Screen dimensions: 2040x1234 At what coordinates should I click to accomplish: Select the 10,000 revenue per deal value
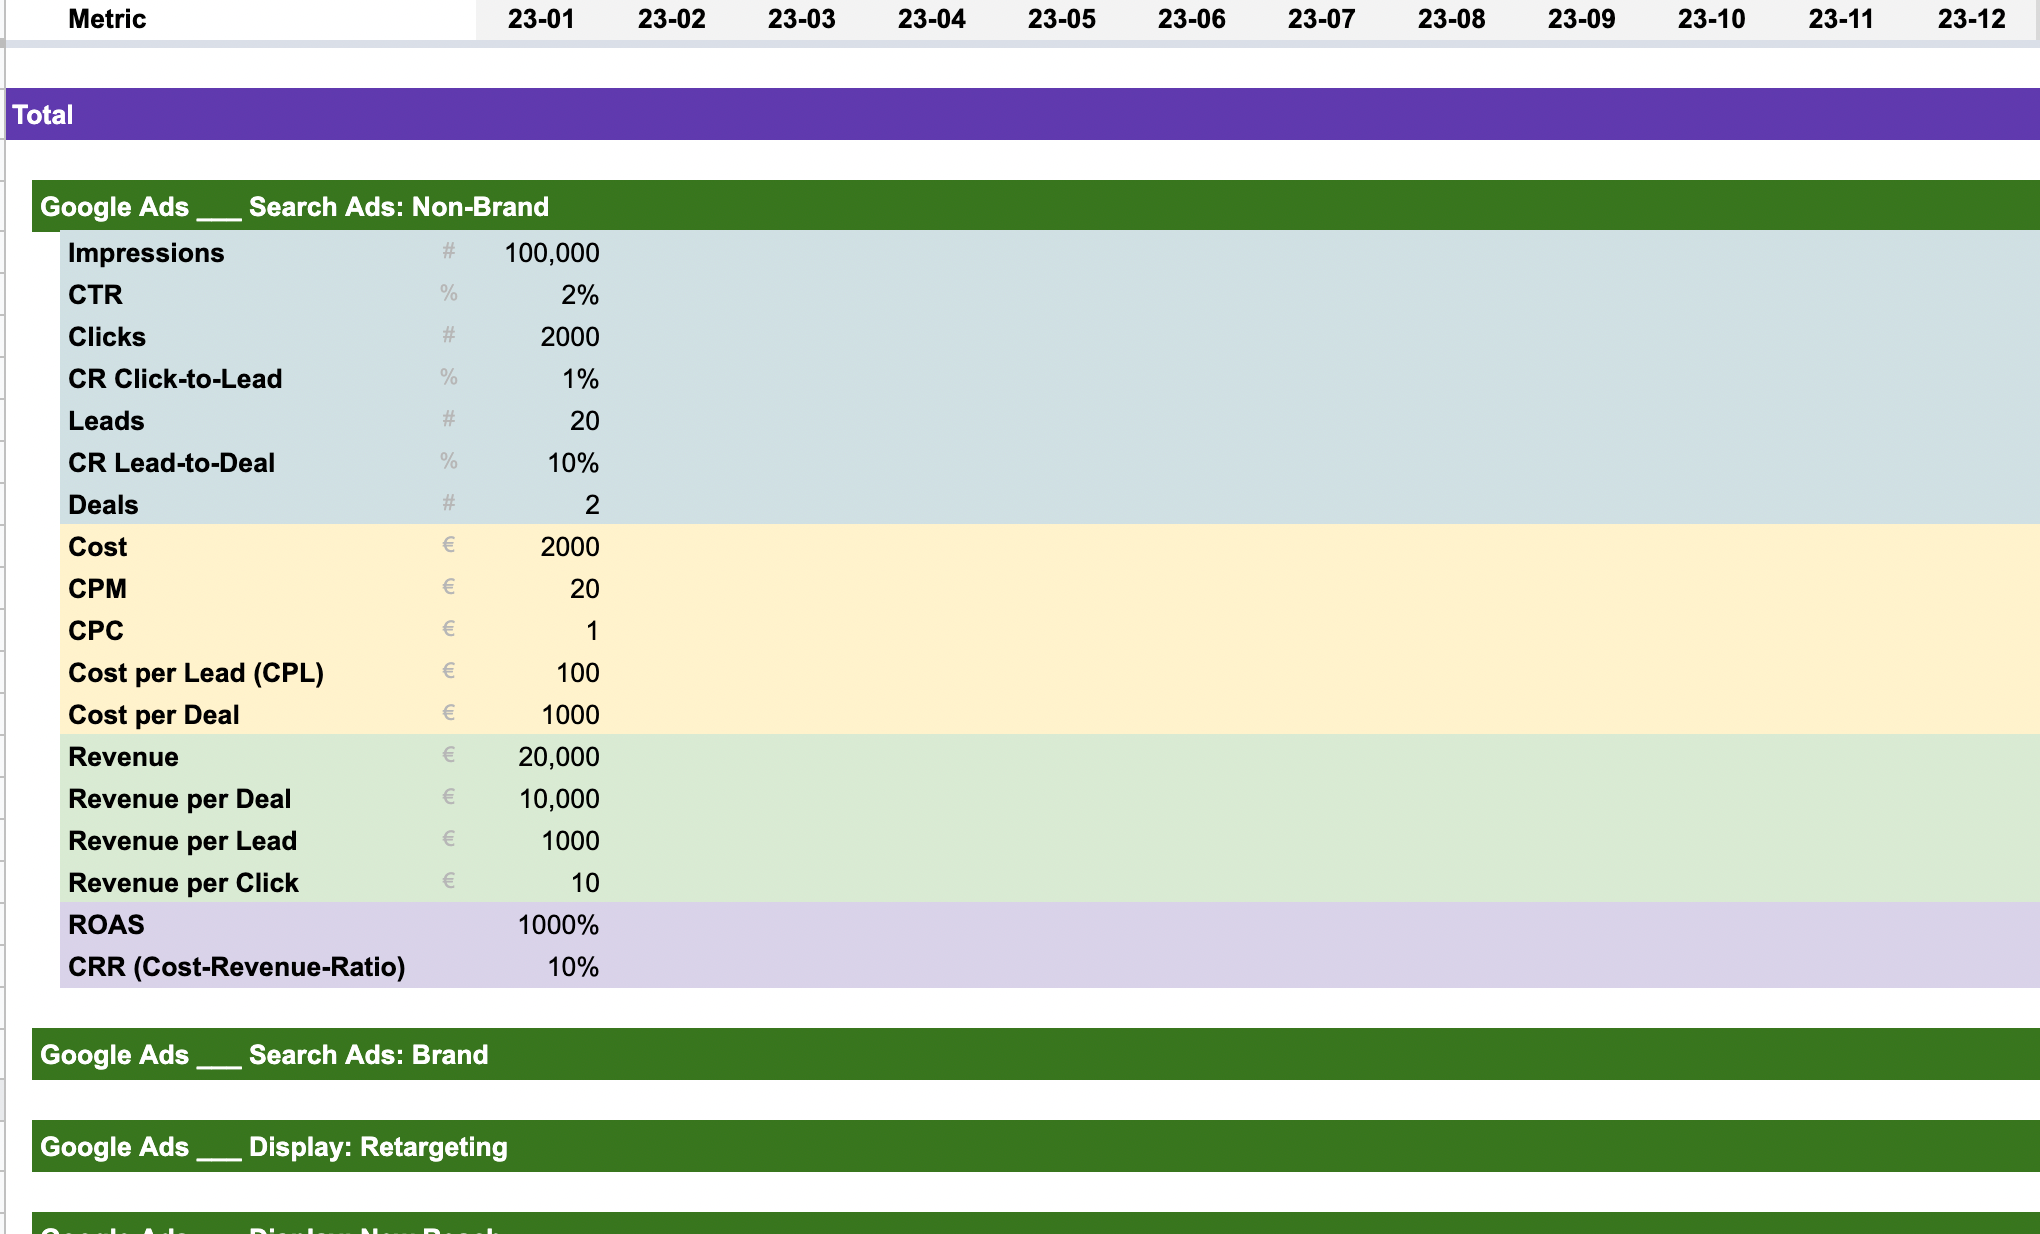559,799
